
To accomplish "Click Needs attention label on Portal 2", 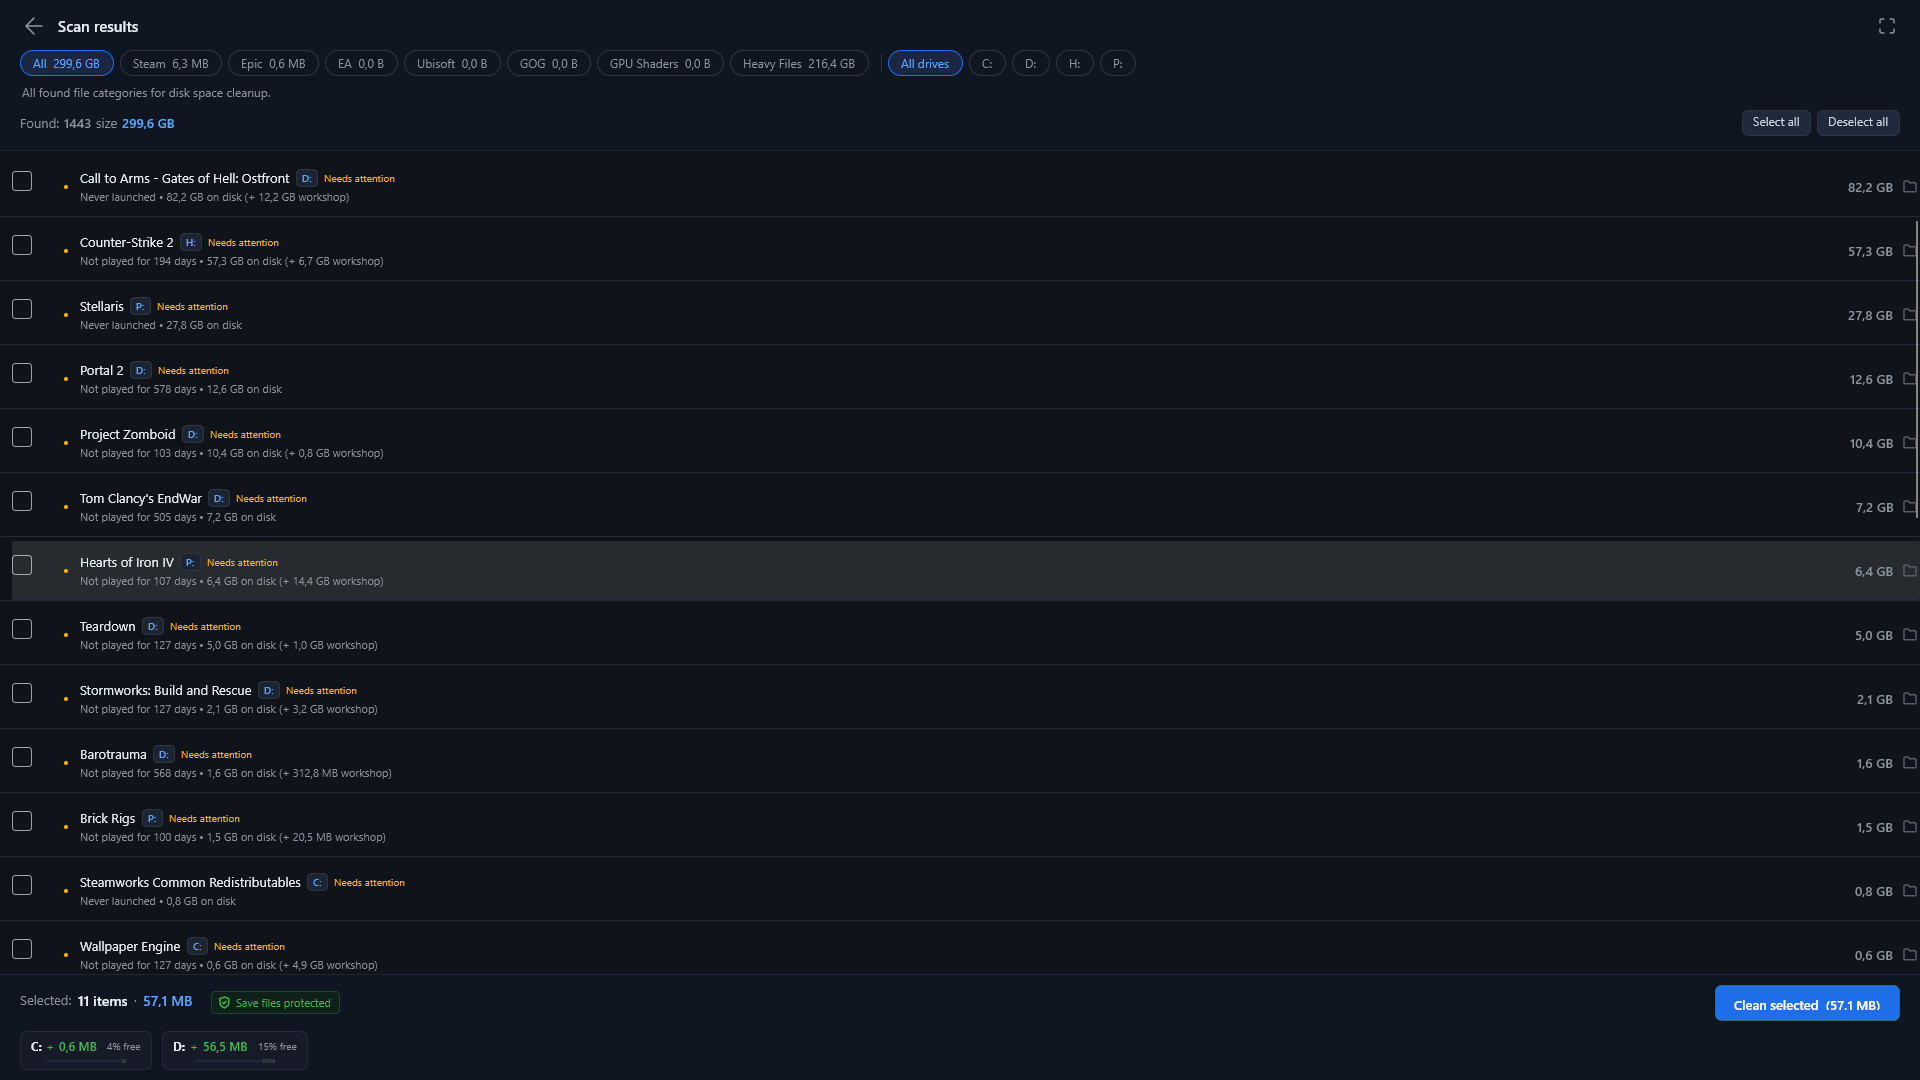I will click(193, 370).
